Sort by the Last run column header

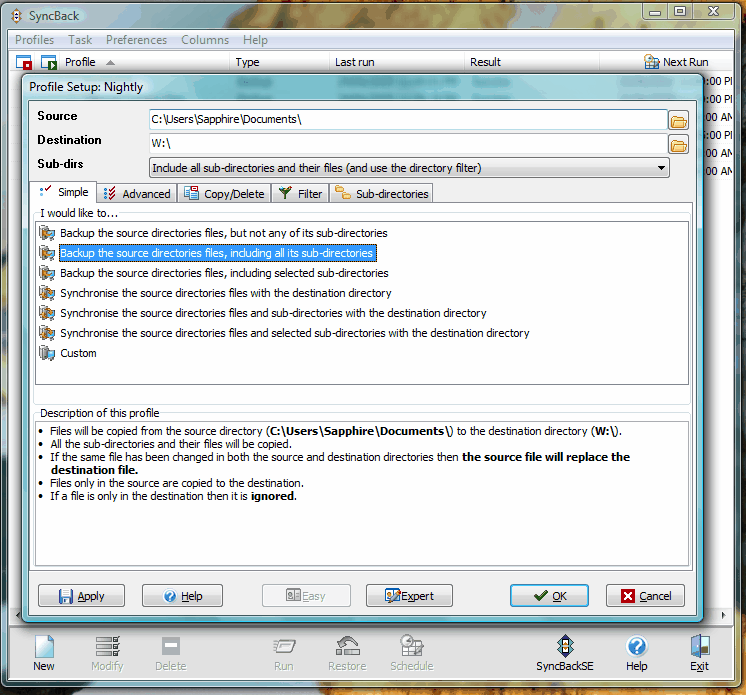click(x=355, y=62)
